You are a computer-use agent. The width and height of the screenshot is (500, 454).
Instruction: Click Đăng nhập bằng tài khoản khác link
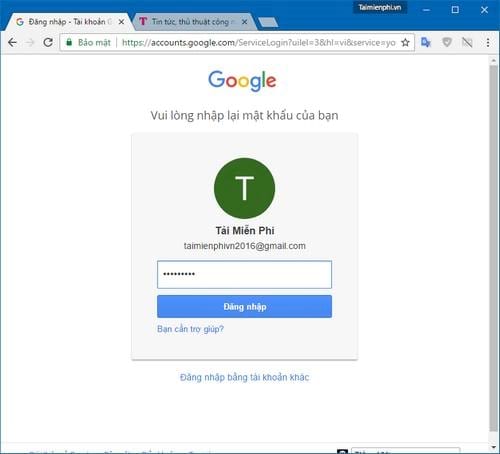(244, 377)
